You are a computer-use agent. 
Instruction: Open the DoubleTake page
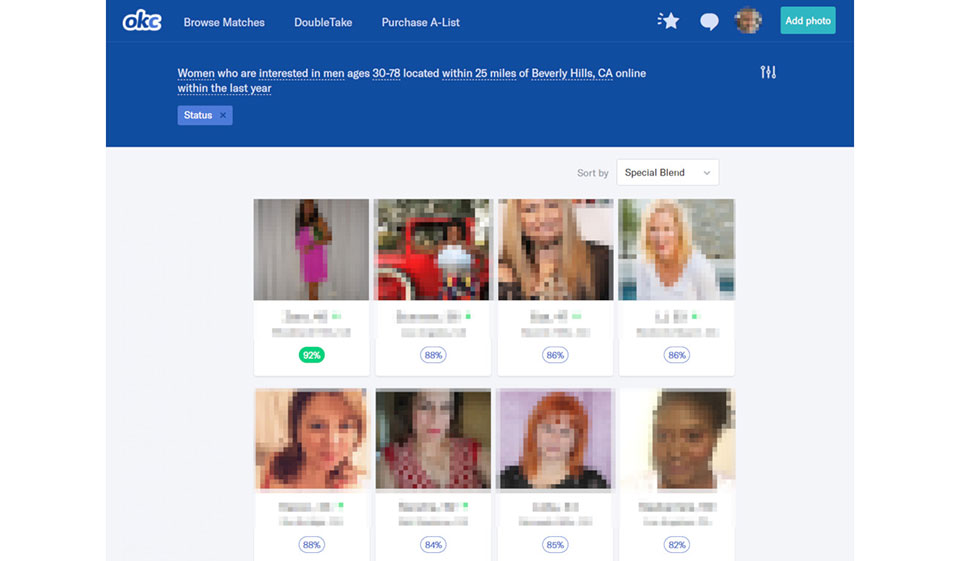pyautogui.click(x=323, y=22)
